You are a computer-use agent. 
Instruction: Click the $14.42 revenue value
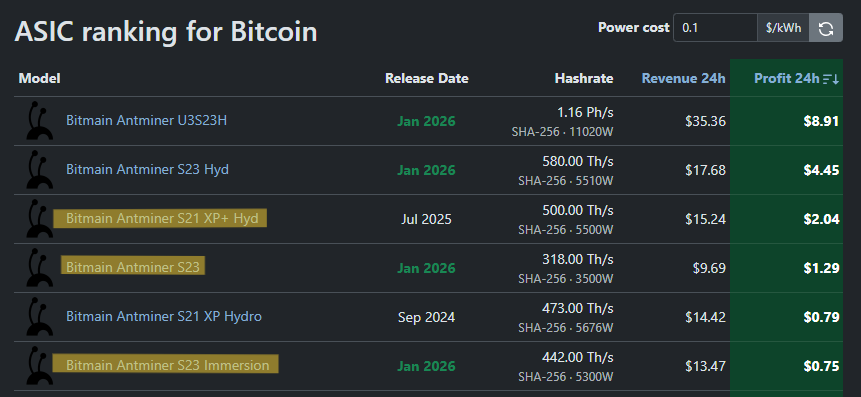pyautogui.click(x=705, y=317)
